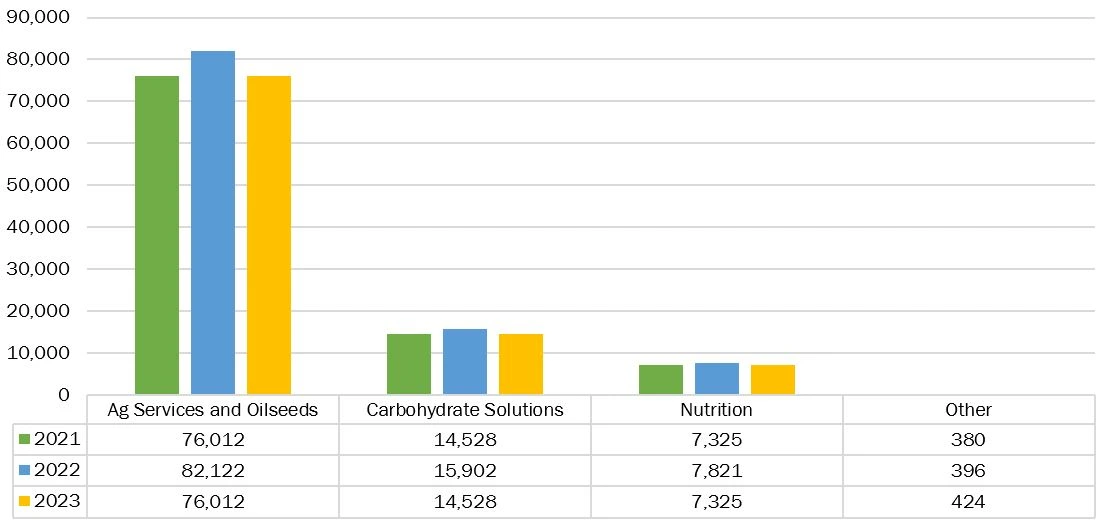Image resolution: width=1104 pixels, height=527 pixels.
Task: Select the green 2021 Nutrition bar
Action: tap(661, 380)
